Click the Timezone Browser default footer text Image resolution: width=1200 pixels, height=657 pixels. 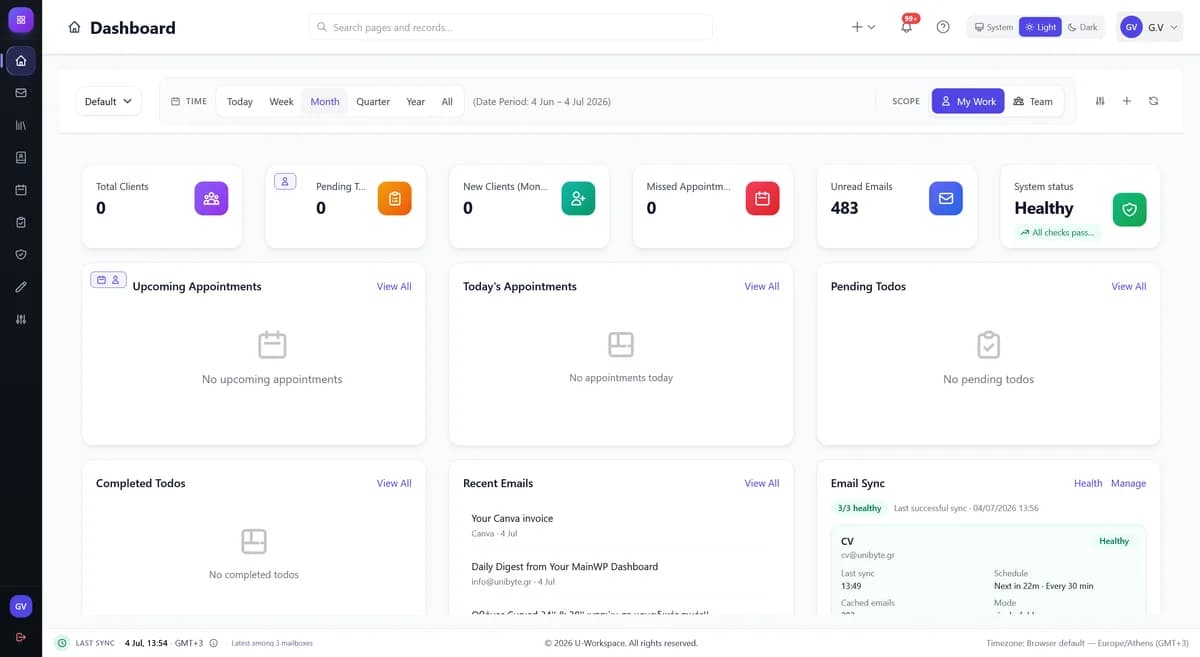coord(1087,643)
